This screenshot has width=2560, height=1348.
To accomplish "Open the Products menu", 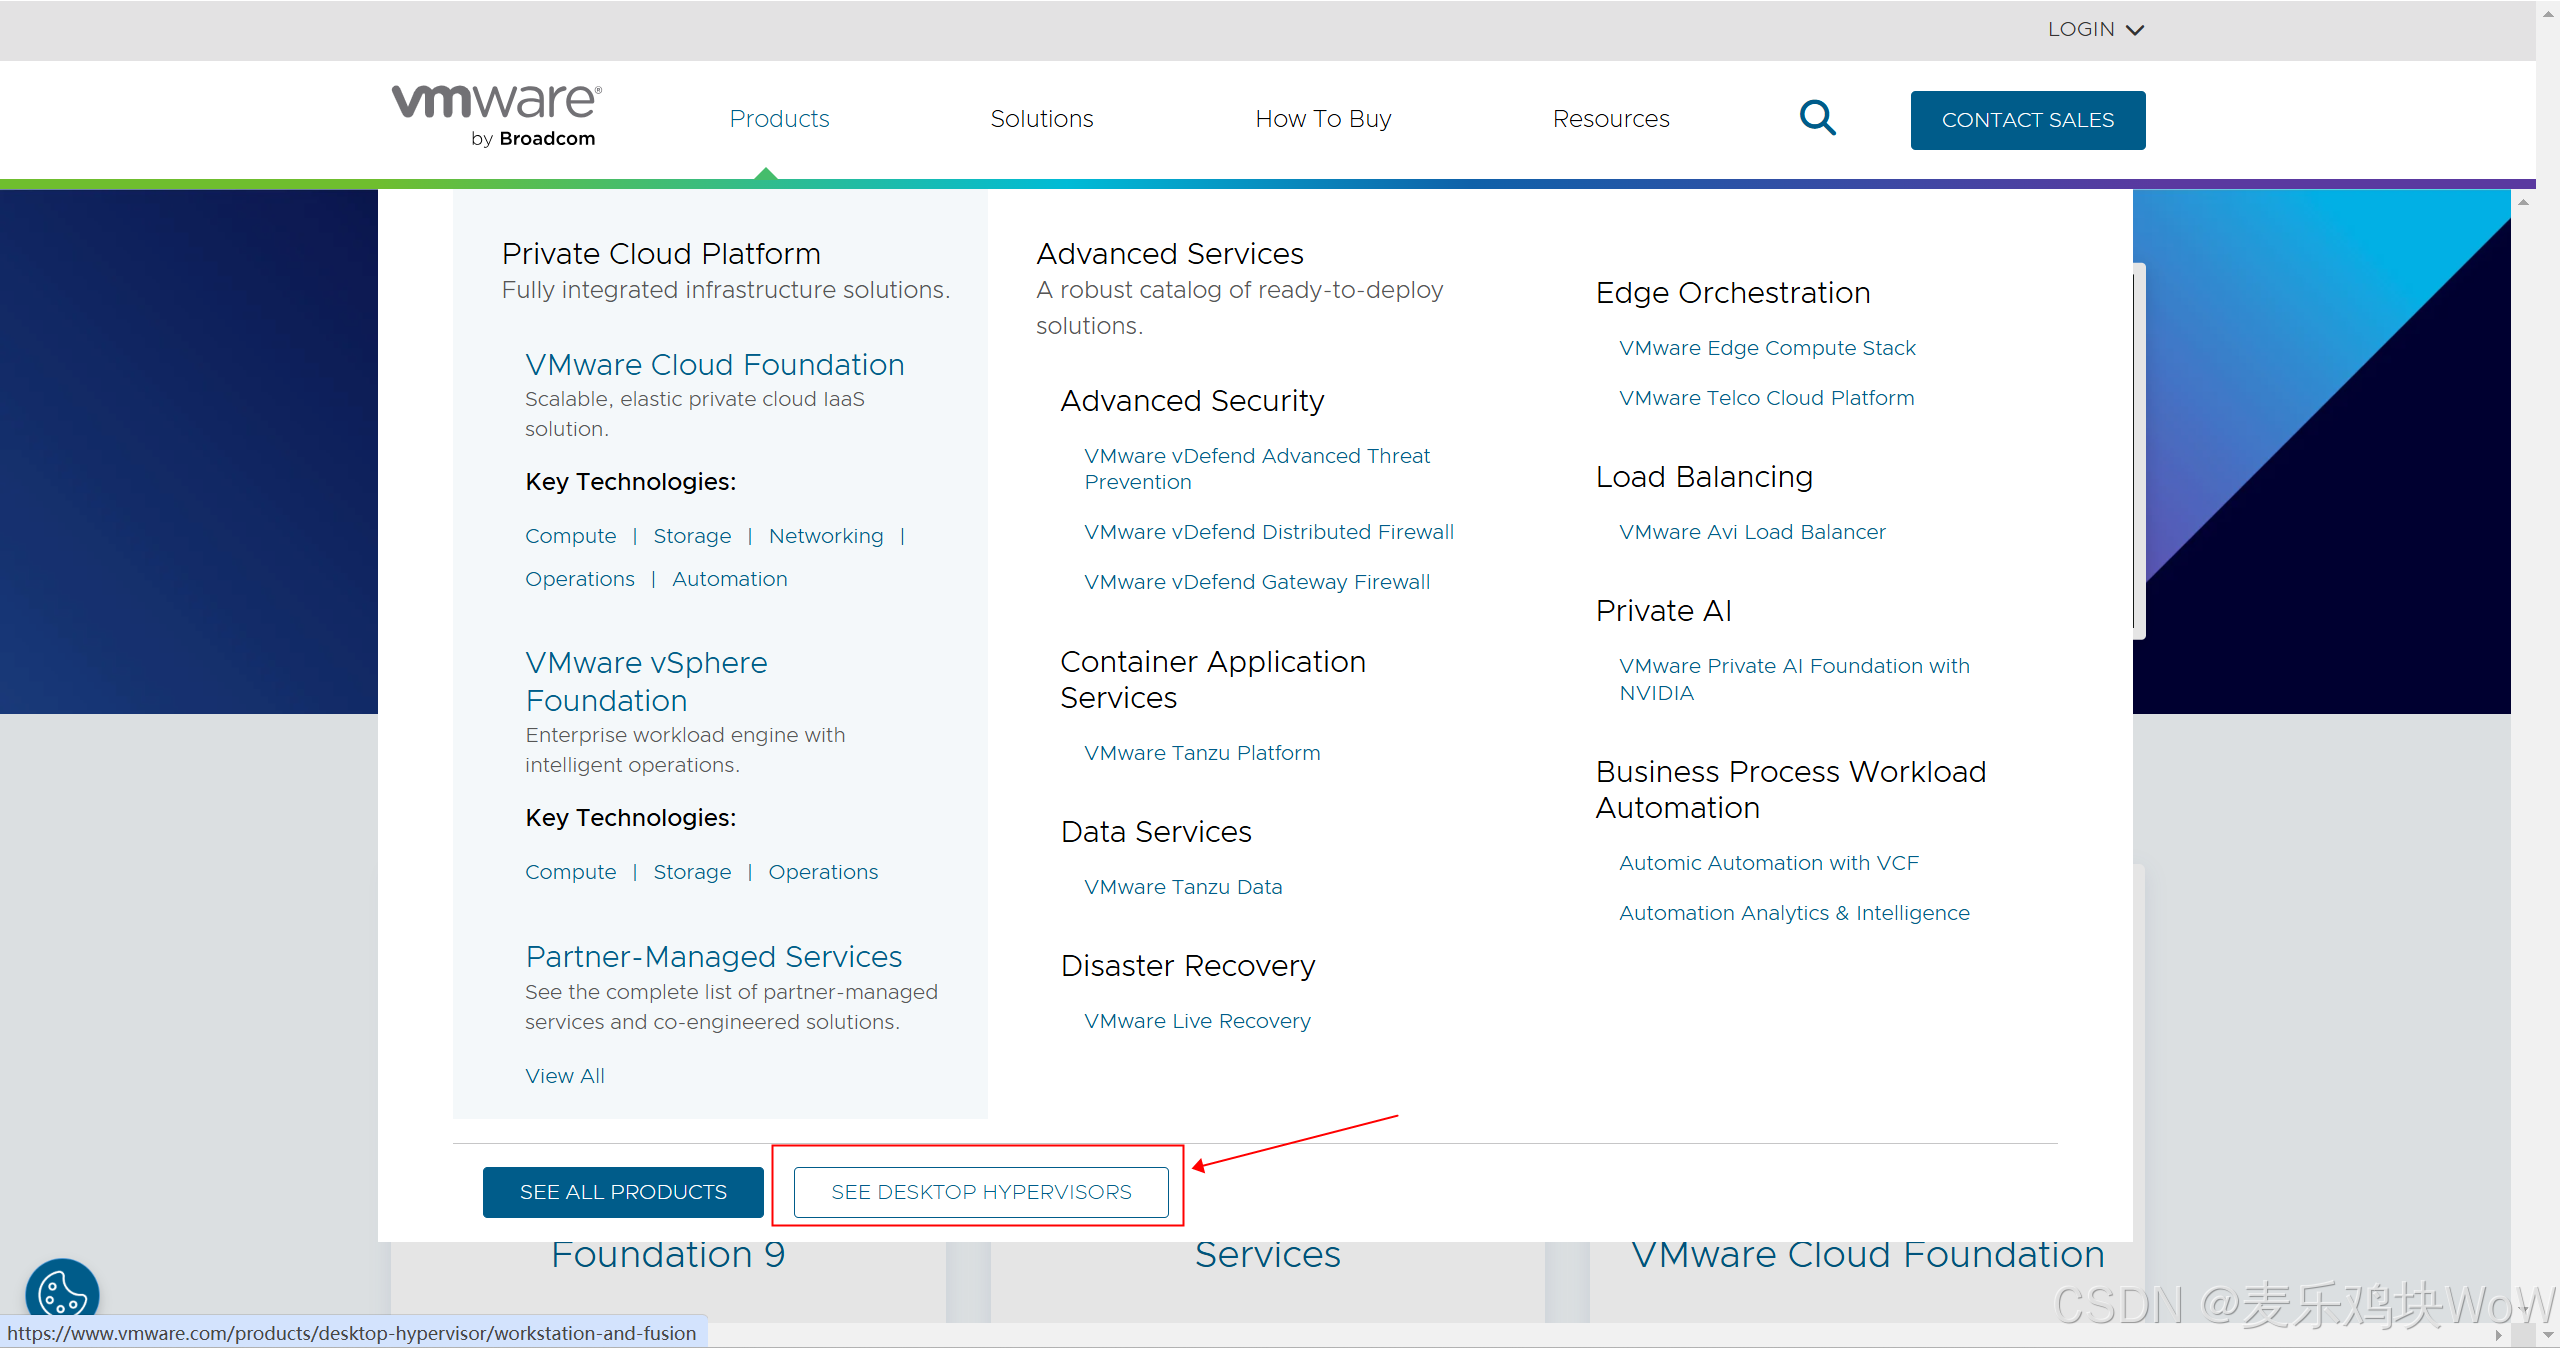I will click(779, 119).
